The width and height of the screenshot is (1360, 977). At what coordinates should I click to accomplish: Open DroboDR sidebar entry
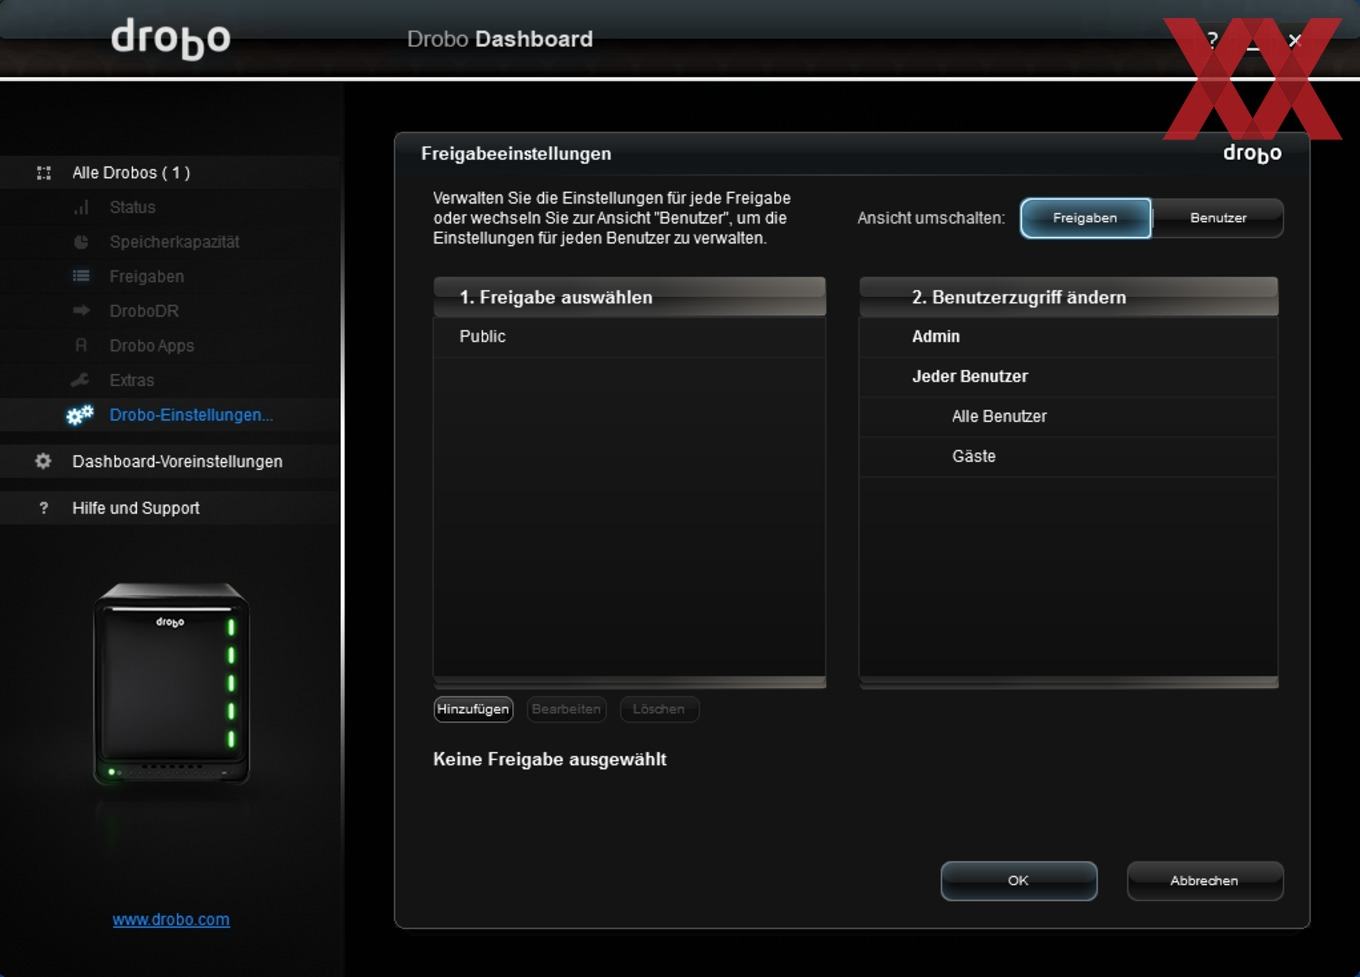(144, 311)
